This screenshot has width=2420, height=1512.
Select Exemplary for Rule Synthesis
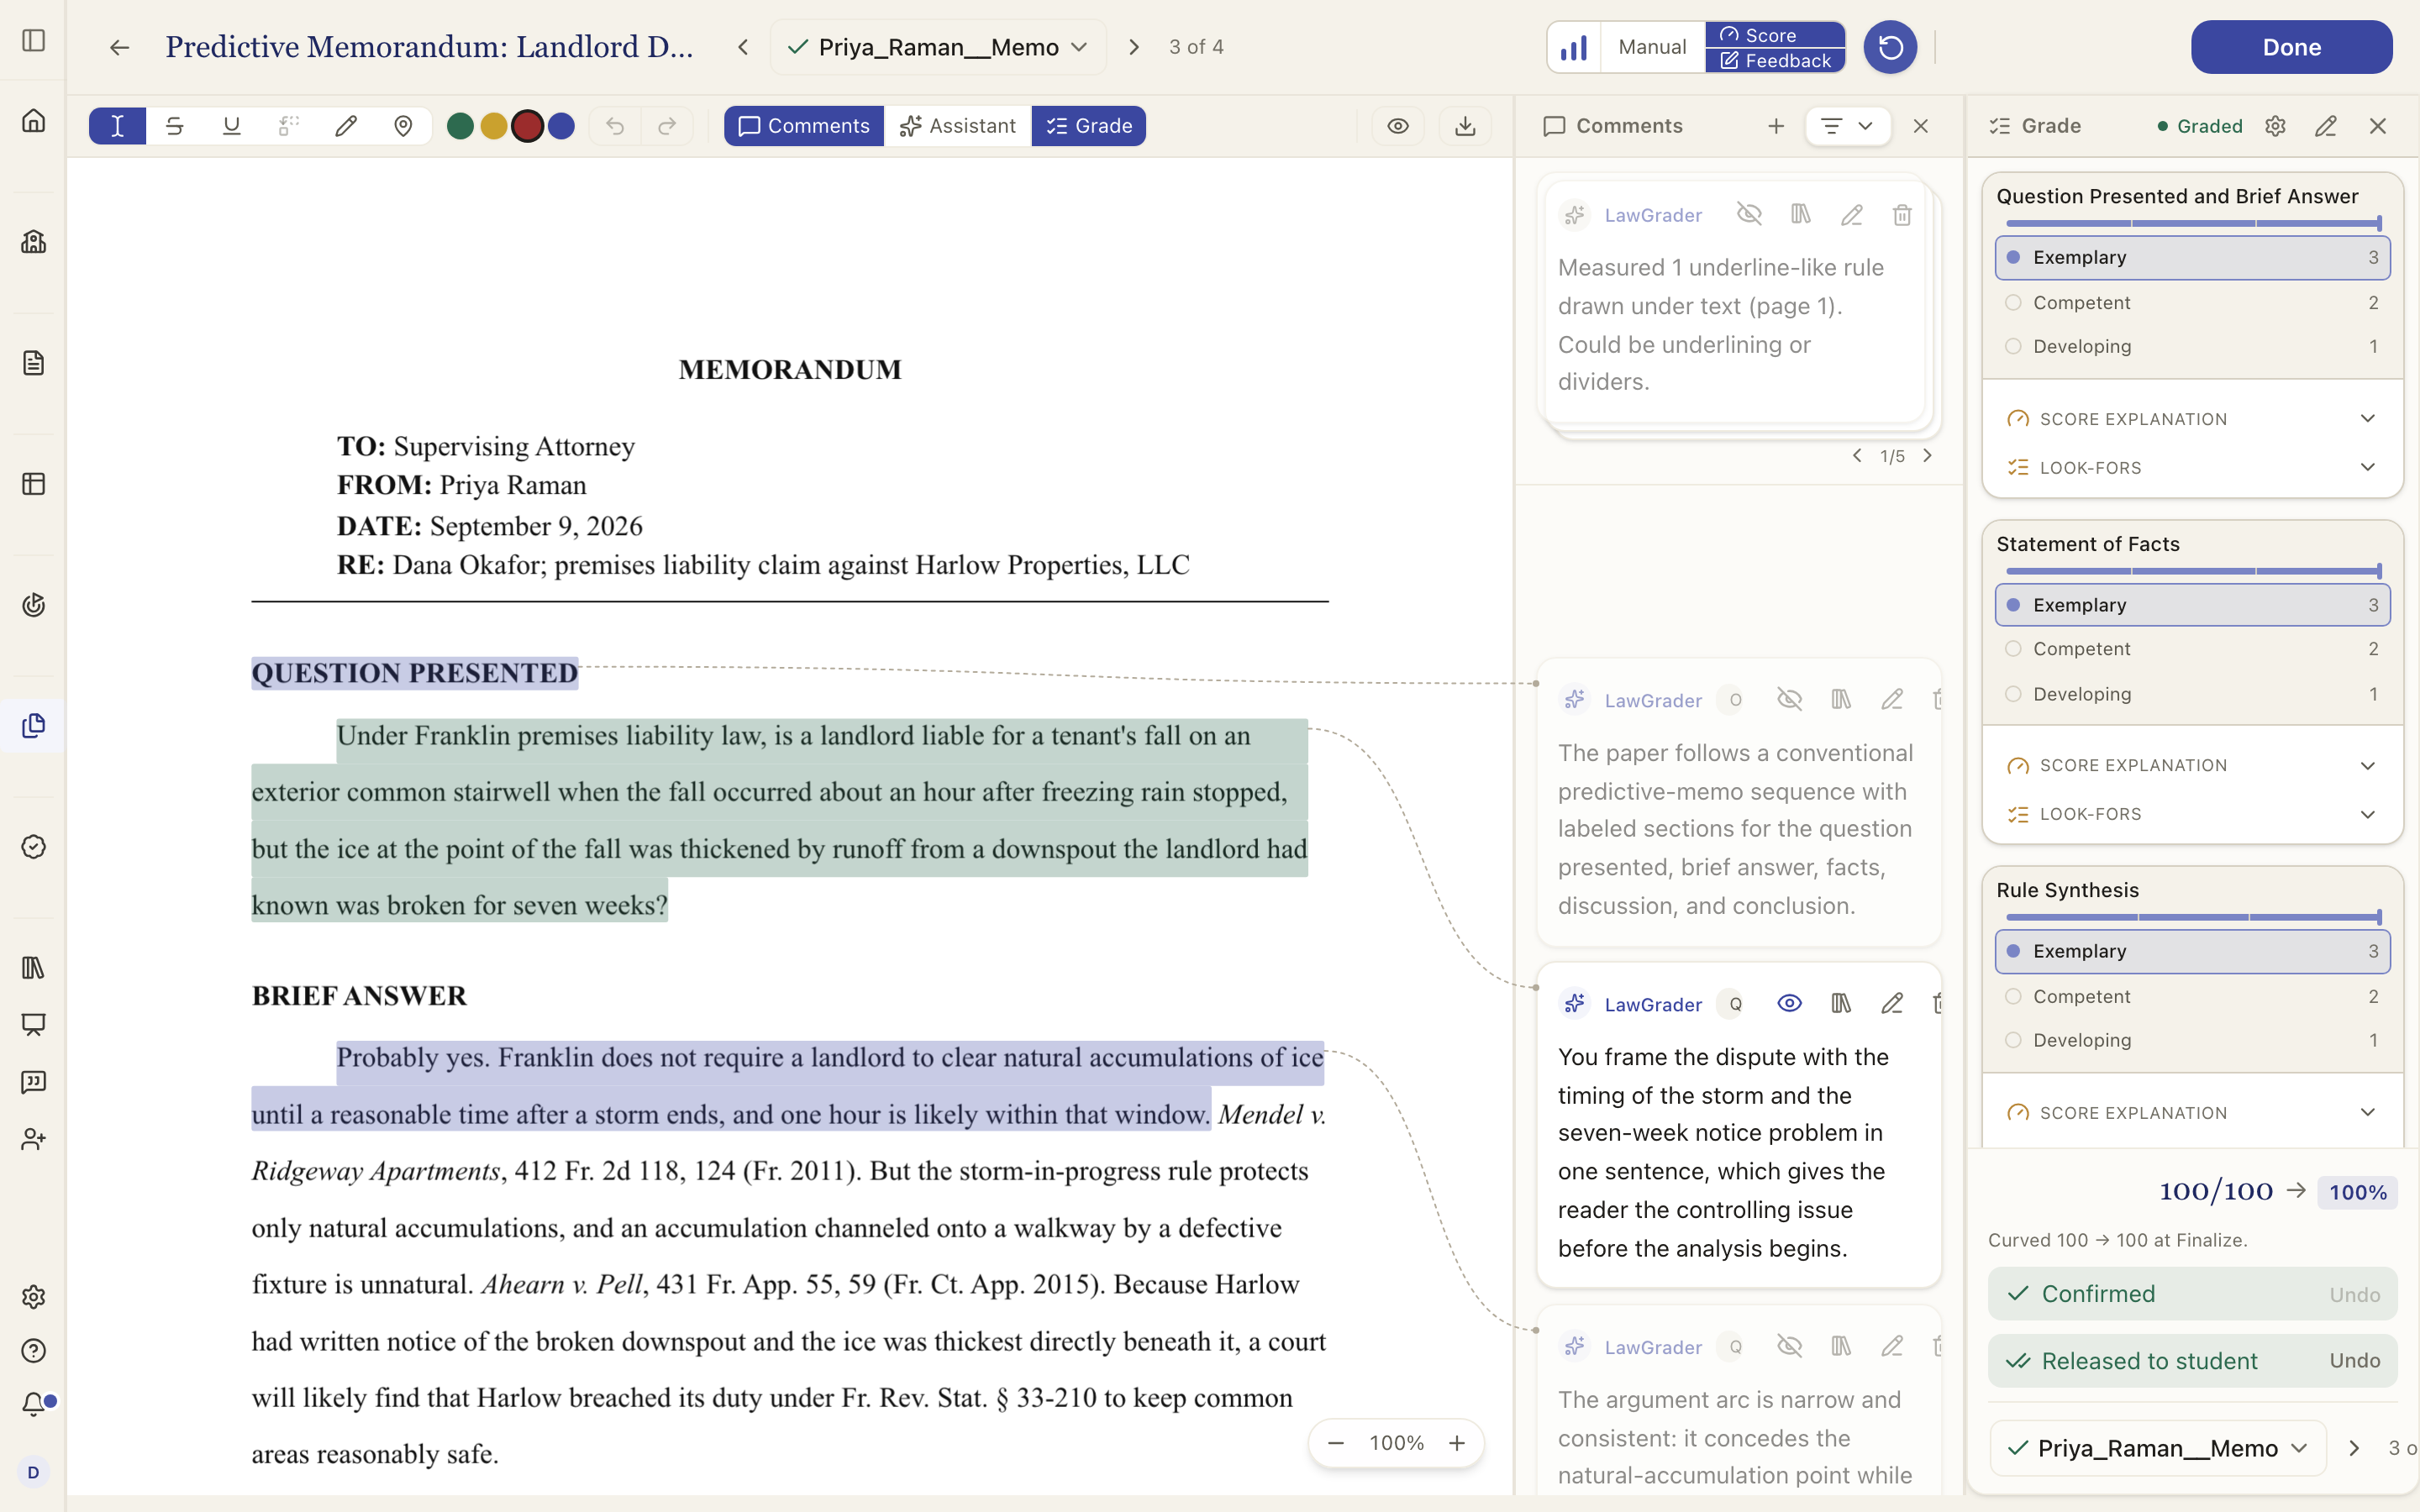[2192, 951]
